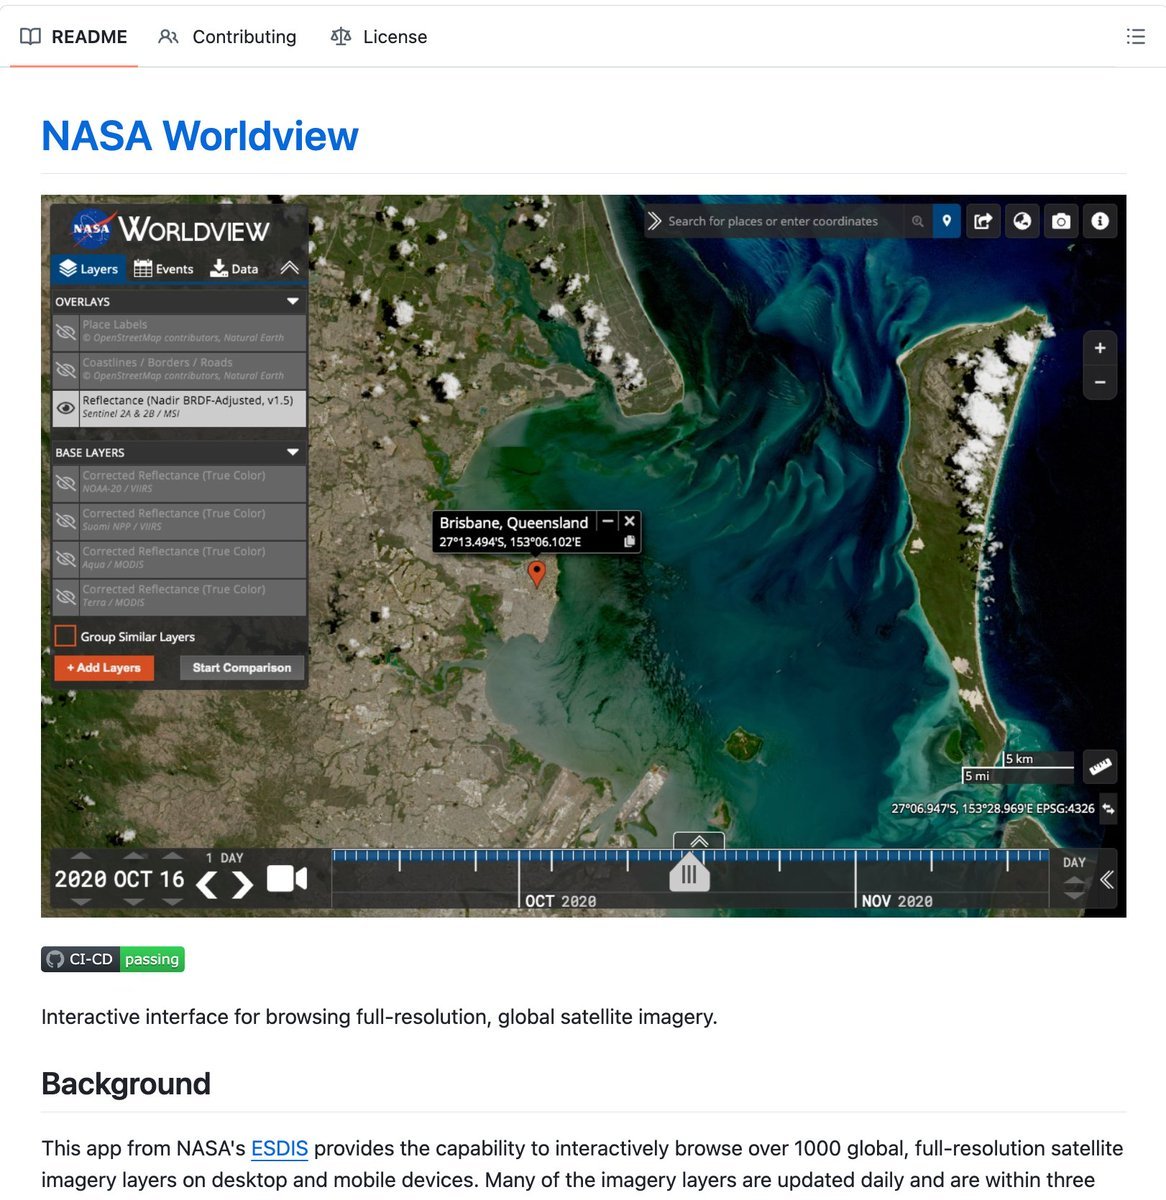Minimize the Brisbane location tooltip
Screen dimensions: 1166x1200
click(x=607, y=521)
